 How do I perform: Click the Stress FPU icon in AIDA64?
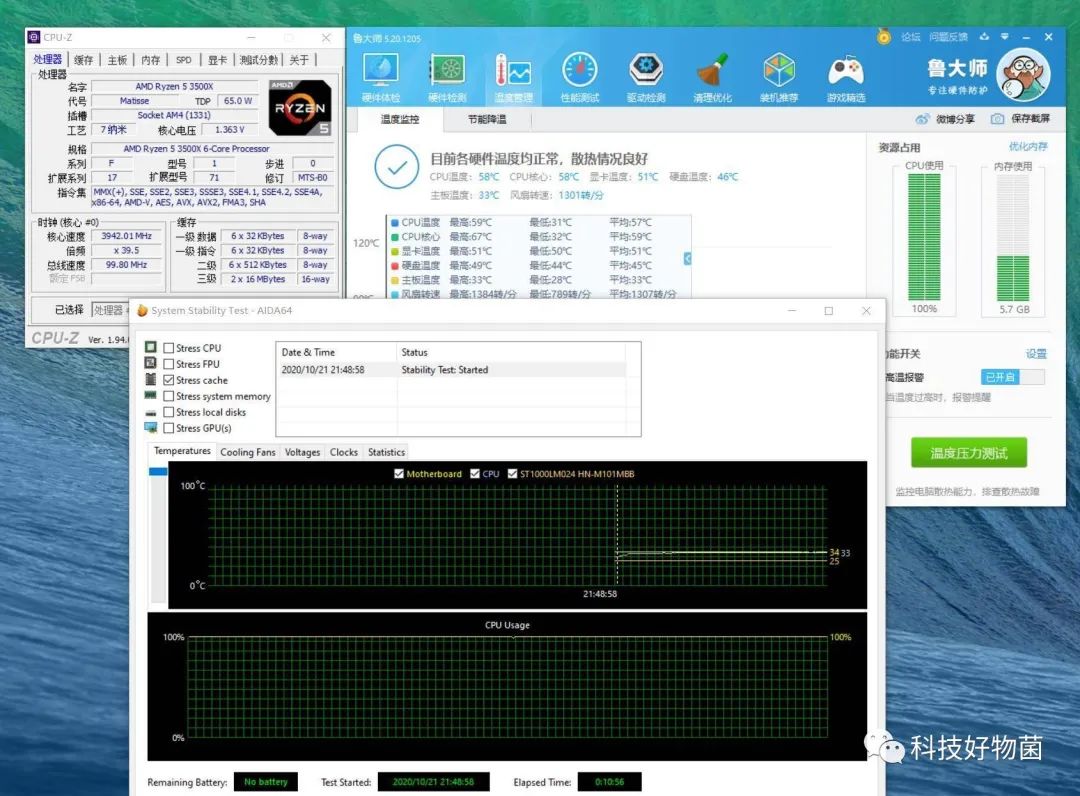click(x=151, y=363)
